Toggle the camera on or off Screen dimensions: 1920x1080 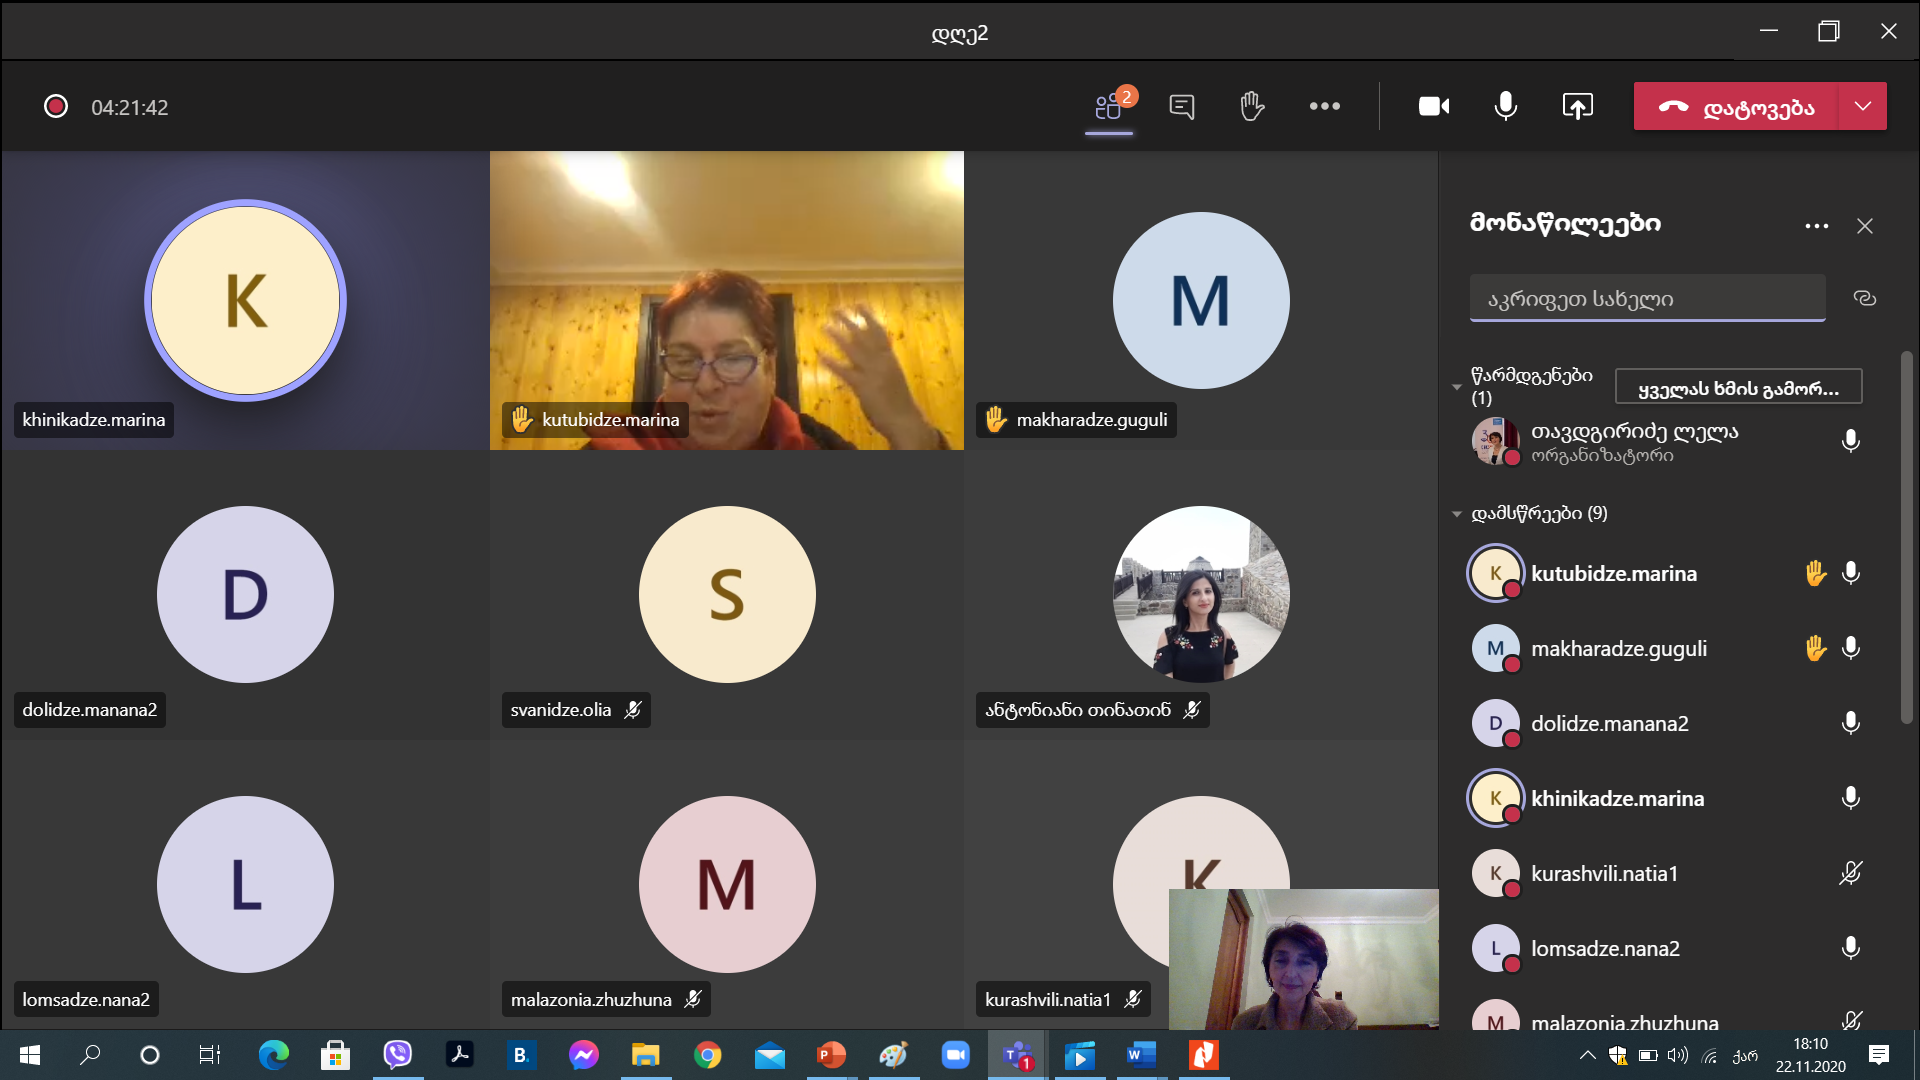(x=1433, y=106)
